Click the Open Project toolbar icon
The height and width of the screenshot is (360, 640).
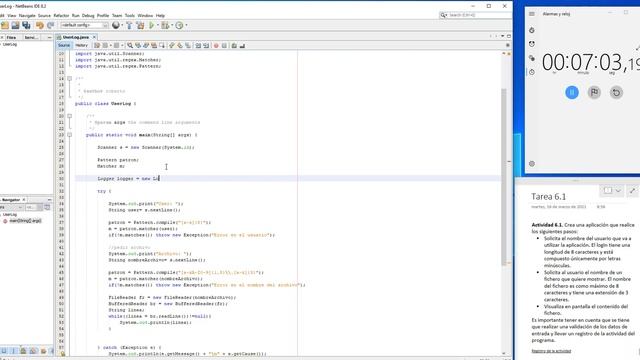(x=16, y=25)
